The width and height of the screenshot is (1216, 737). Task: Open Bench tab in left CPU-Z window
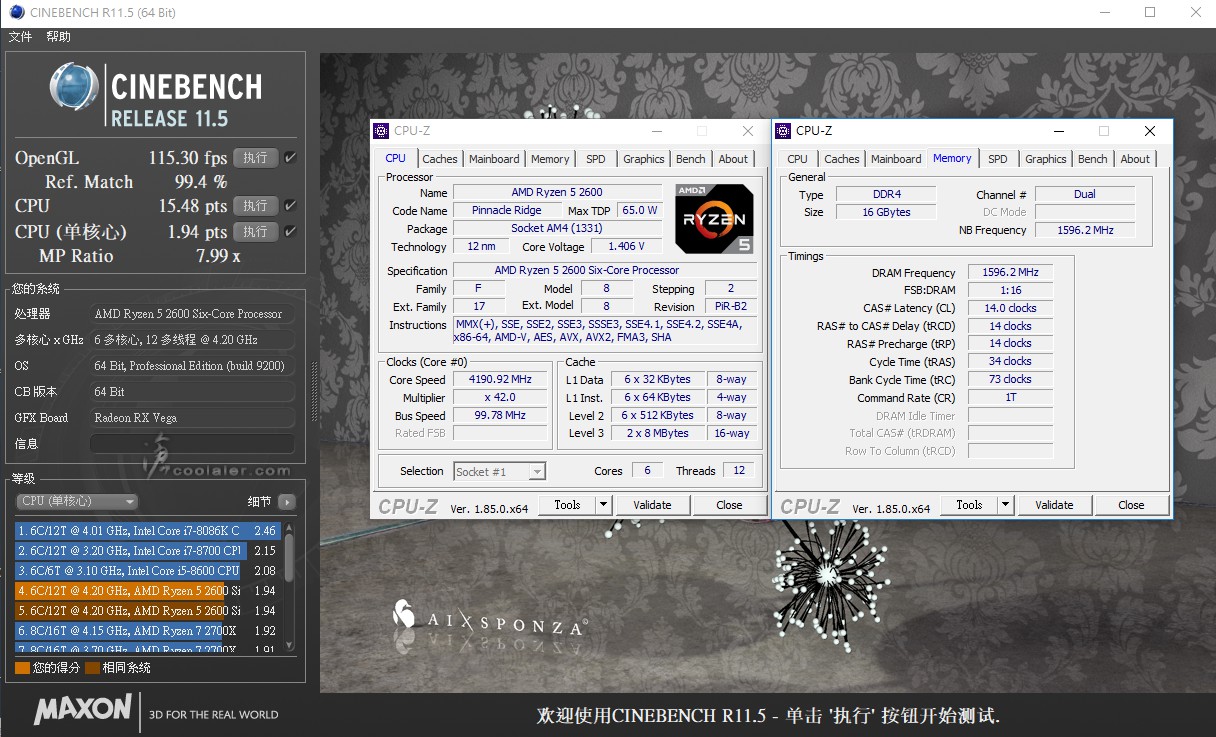pos(691,159)
